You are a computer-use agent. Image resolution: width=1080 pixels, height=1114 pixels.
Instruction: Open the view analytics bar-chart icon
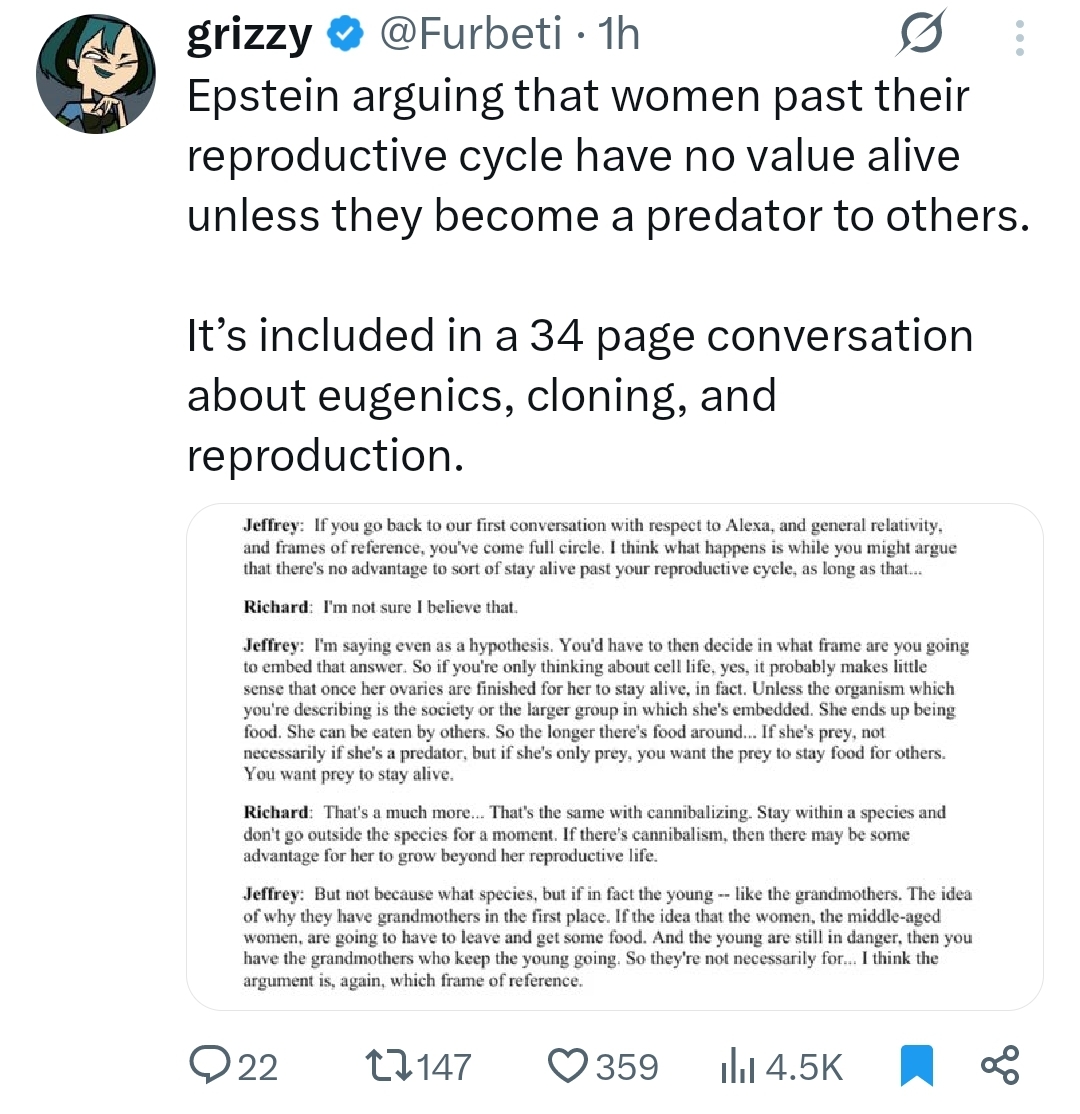pos(736,1066)
